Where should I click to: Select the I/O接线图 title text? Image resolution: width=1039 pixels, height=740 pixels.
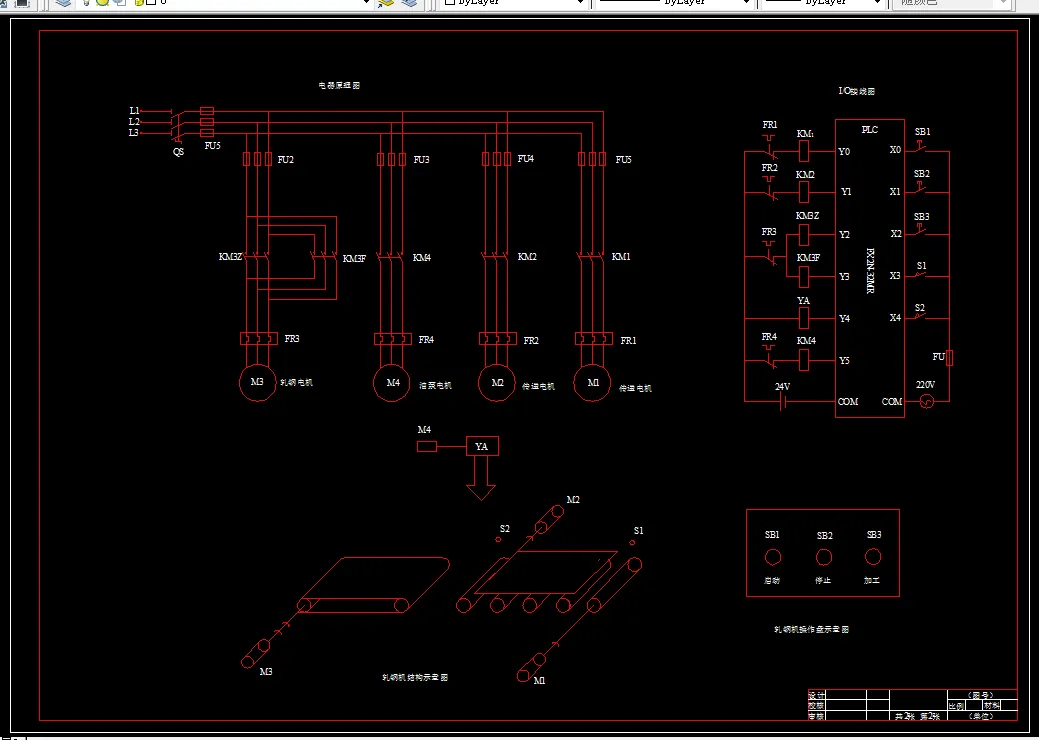point(857,91)
